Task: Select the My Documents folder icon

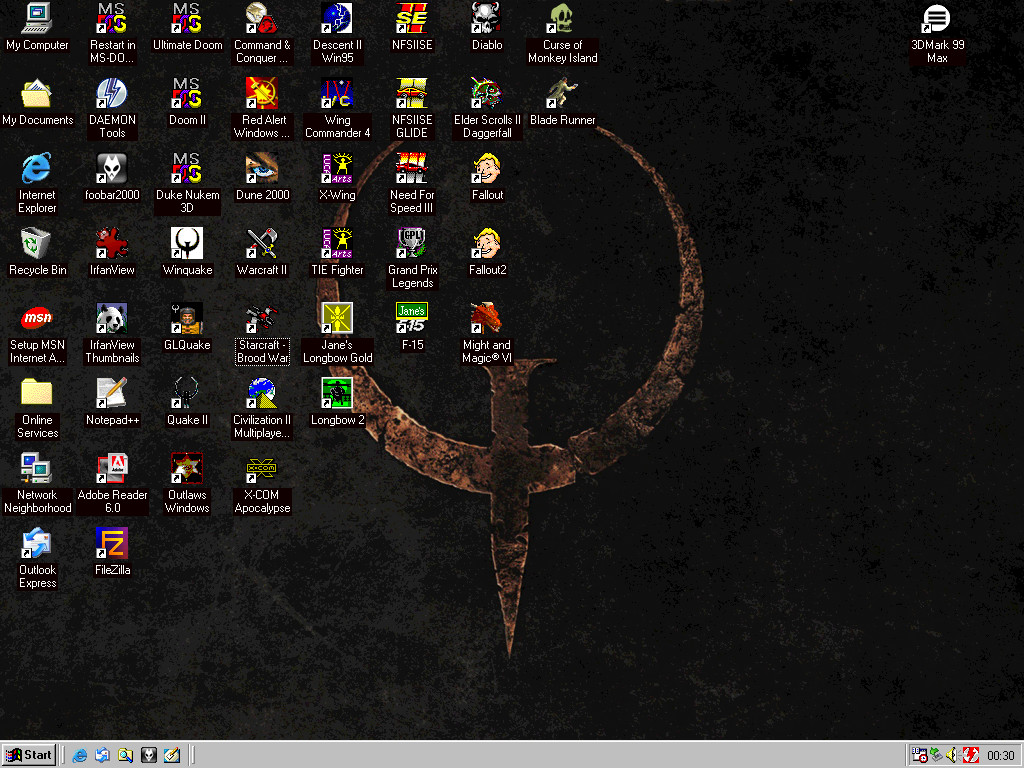Action: (x=37, y=93)
